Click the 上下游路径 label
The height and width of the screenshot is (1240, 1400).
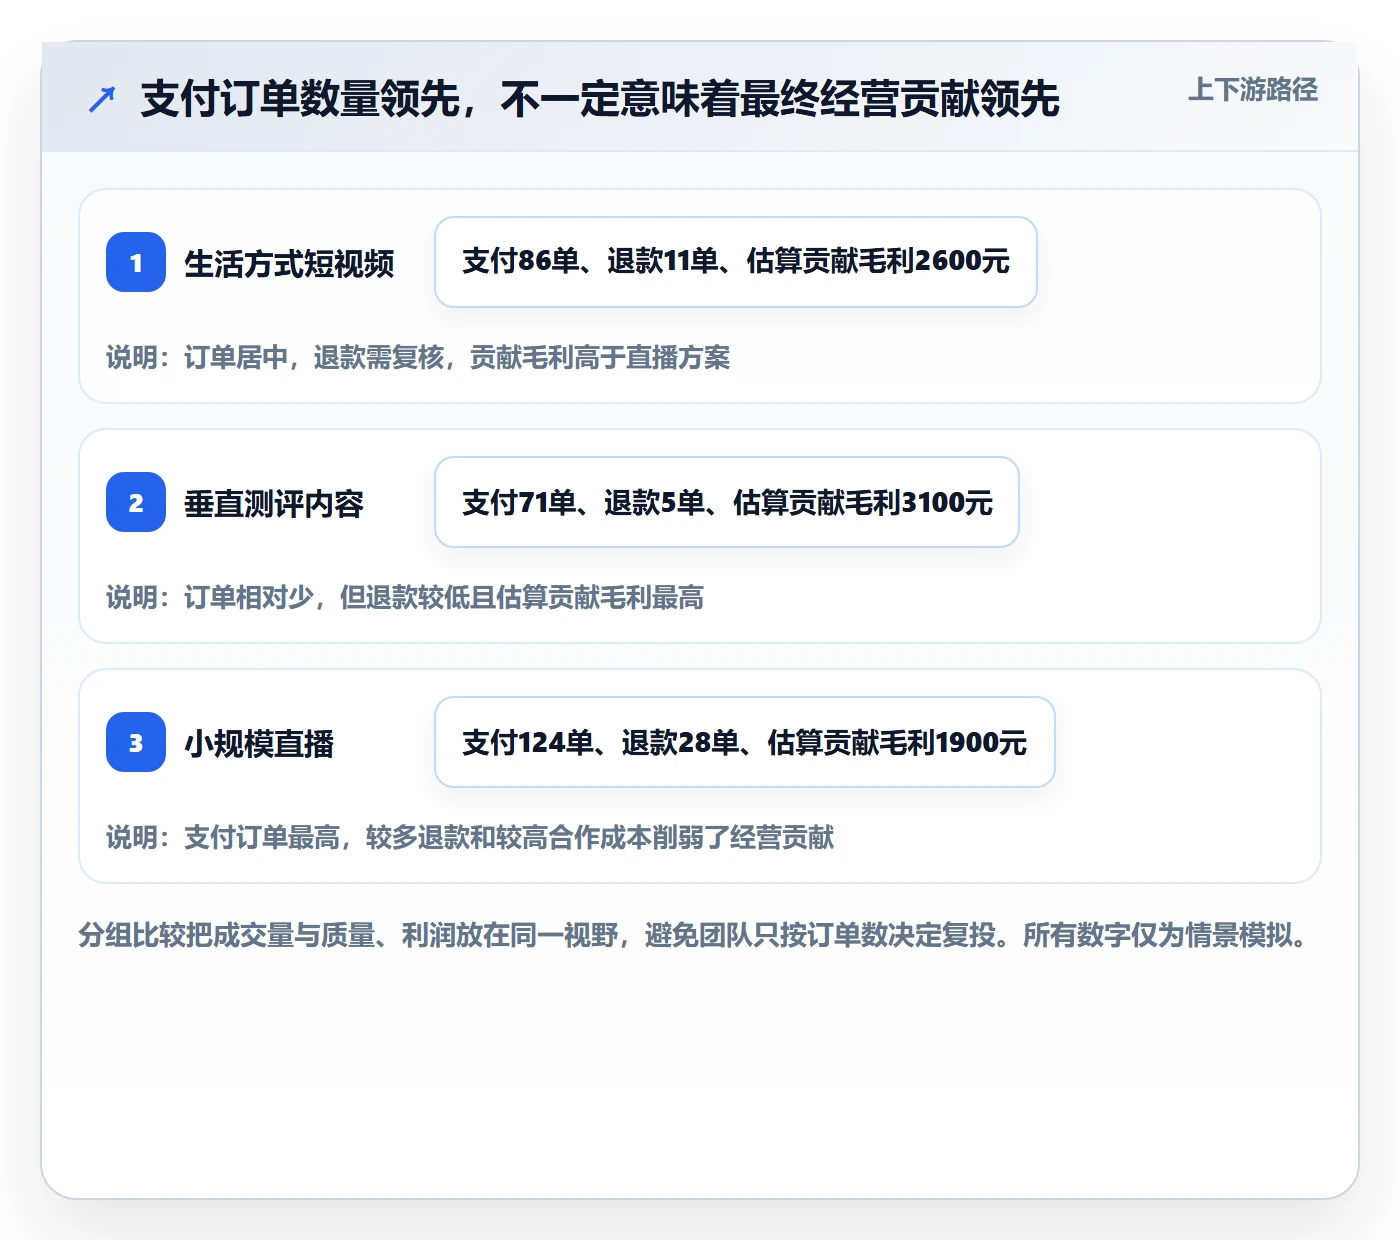click(x=1252, y=90)
